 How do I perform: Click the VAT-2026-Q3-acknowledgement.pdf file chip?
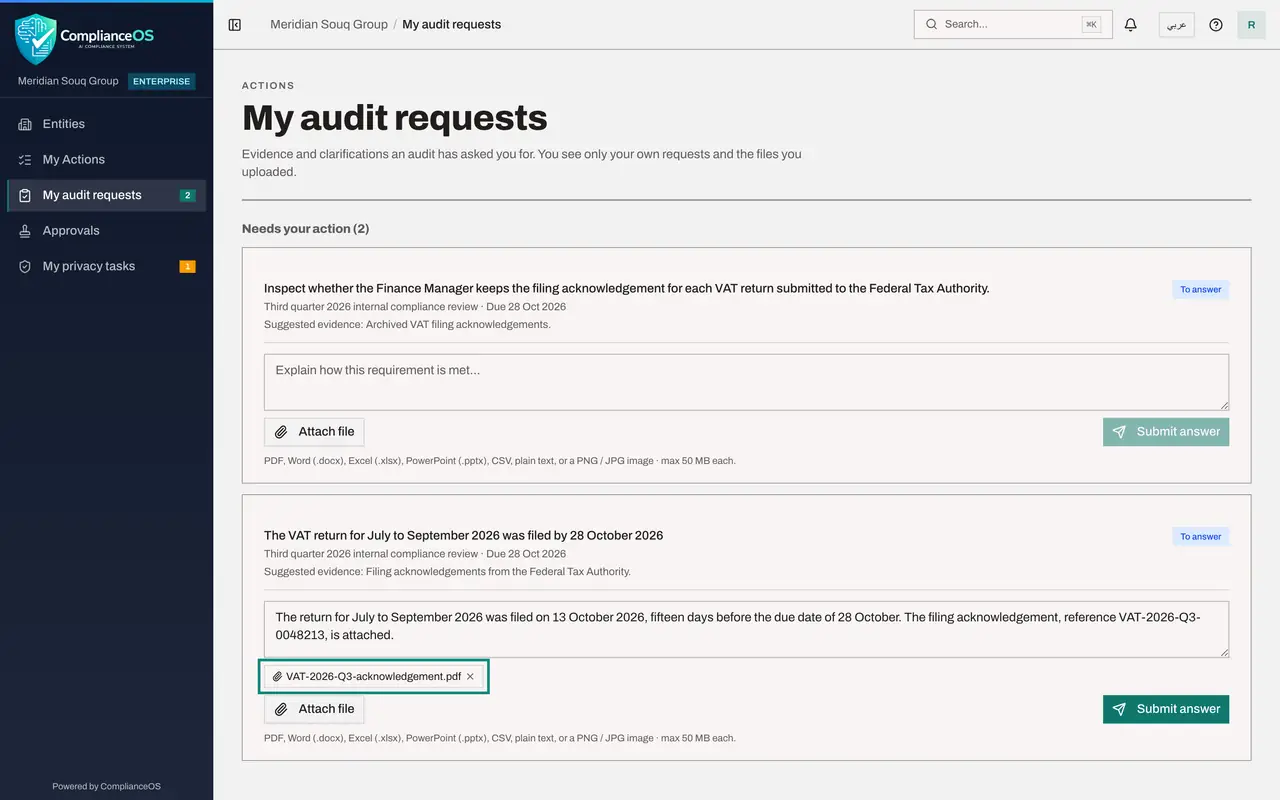click(x=374, y=677)
